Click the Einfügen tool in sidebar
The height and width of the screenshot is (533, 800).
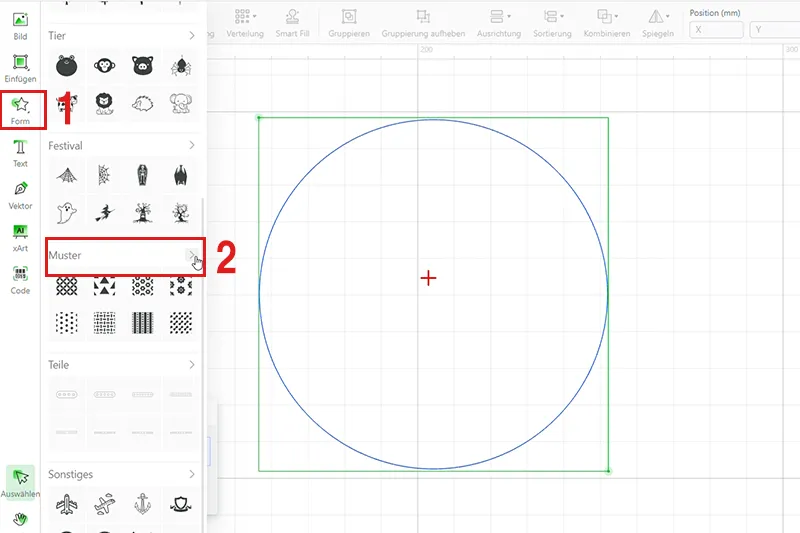20,68
